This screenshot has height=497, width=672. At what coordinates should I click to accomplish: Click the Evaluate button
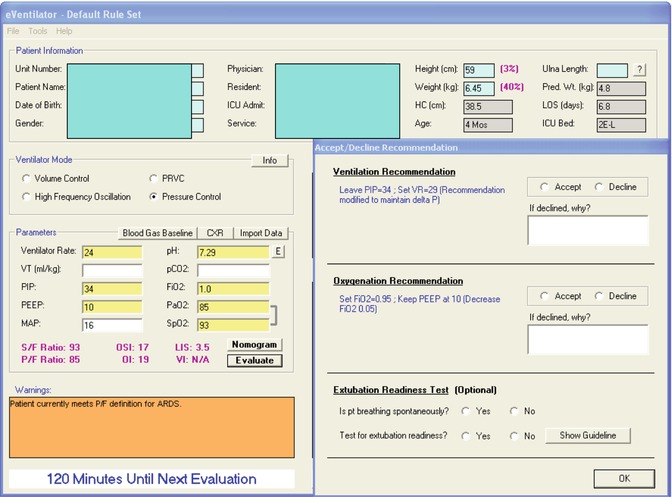pyautogui.click(x=253, y=360)
